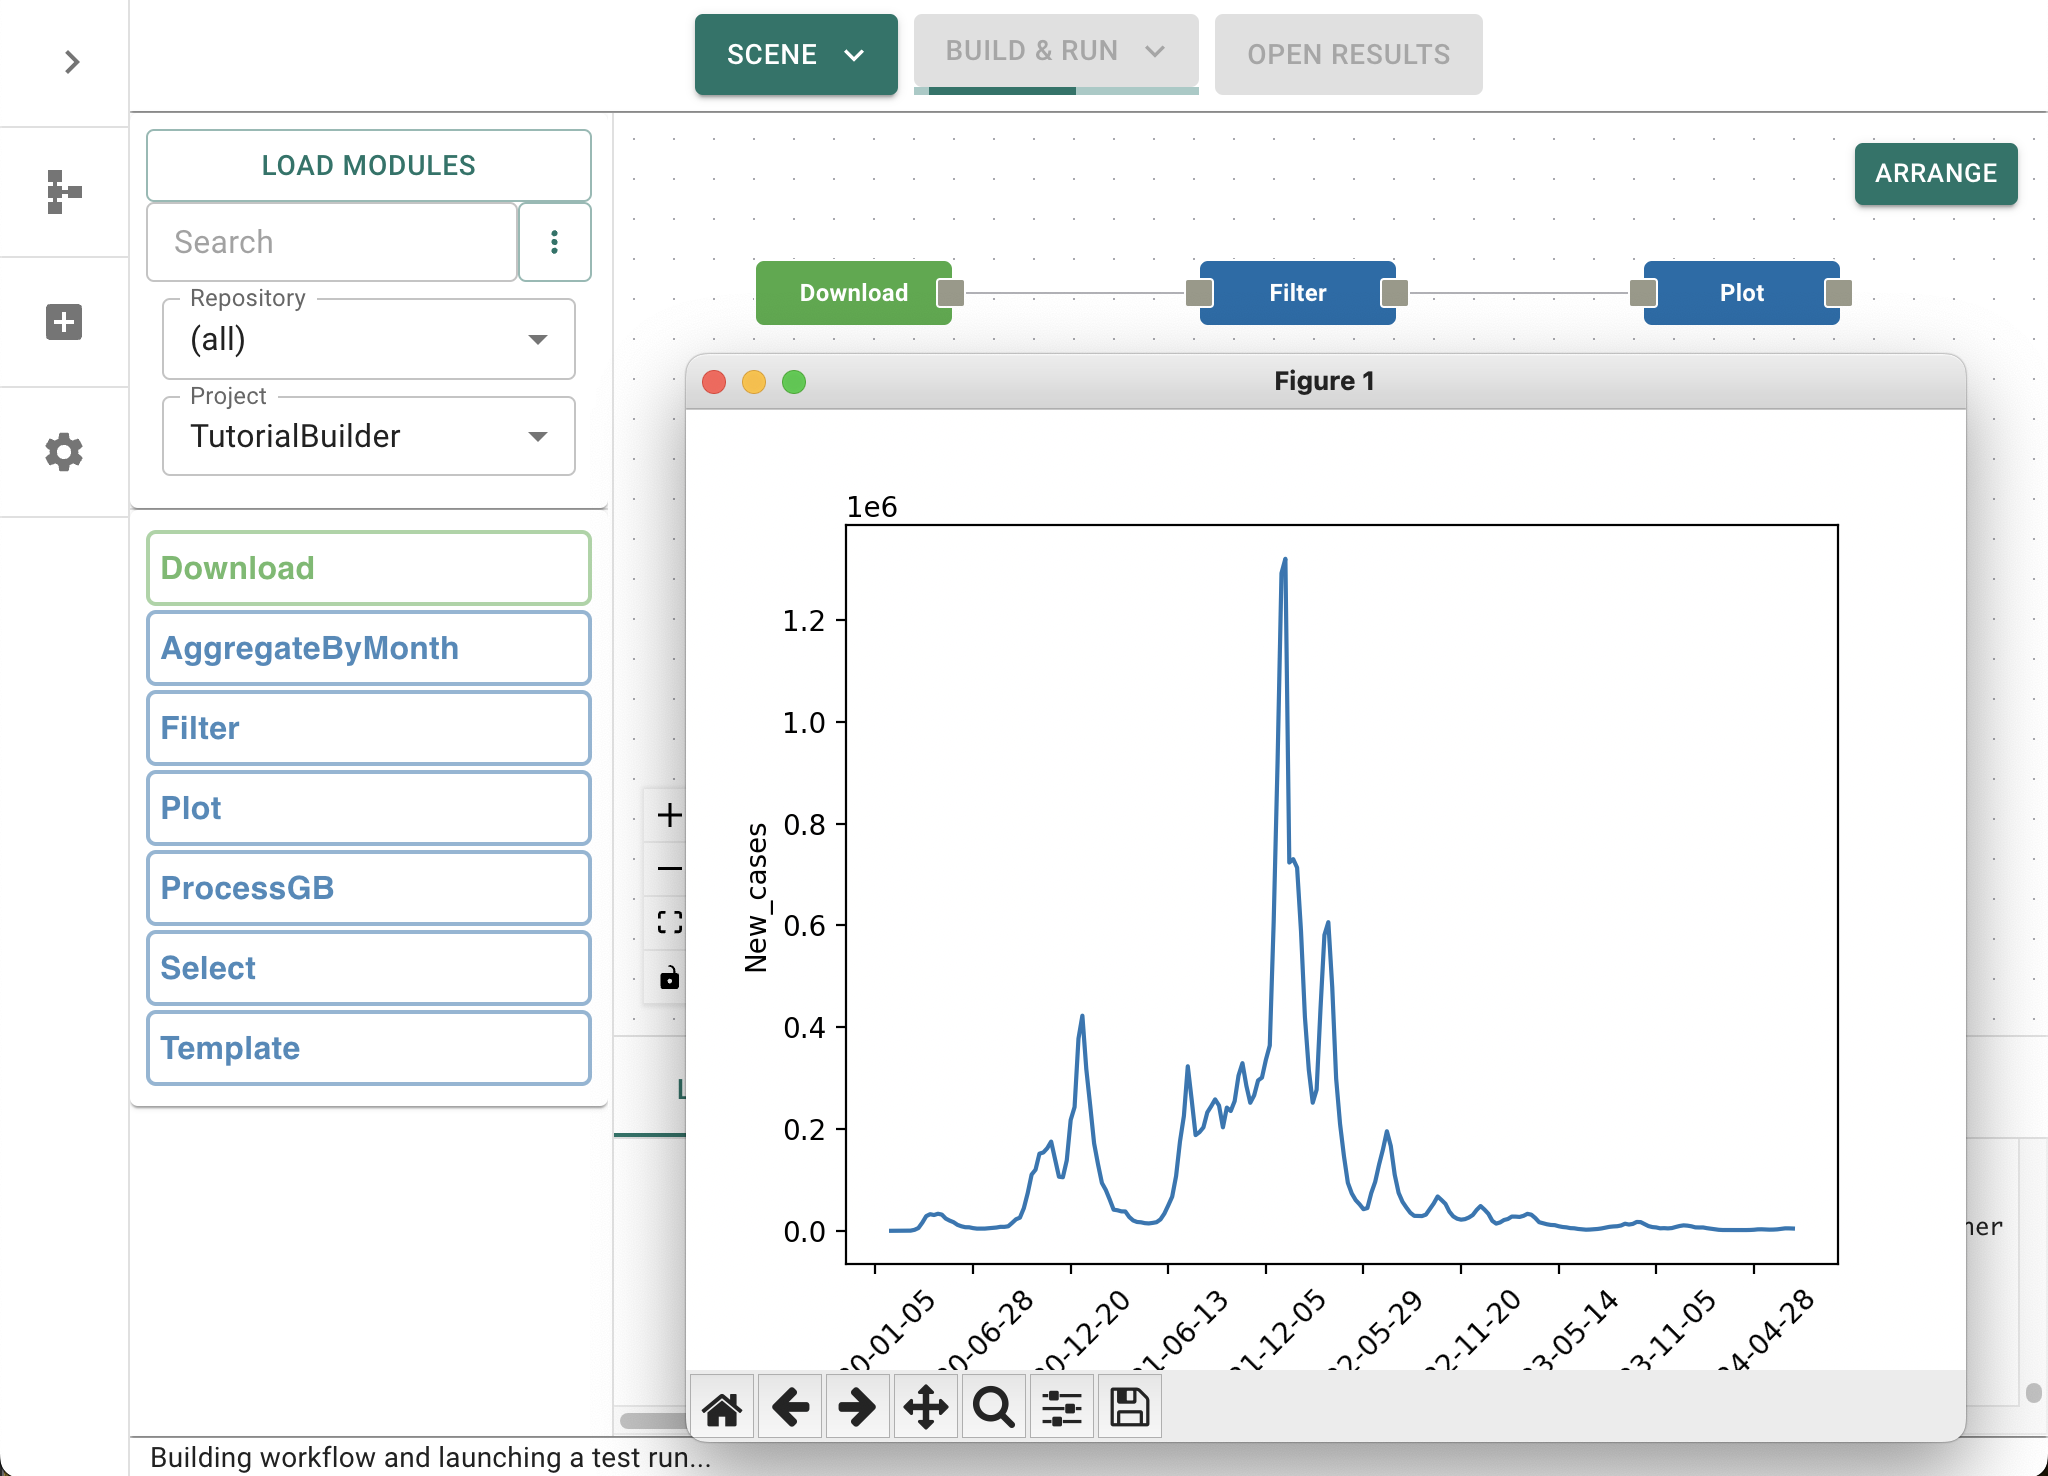Click the canvas zoom-in plus button
The height and width of the screenshot is (1476, 2048).
pyautogui.click(x=669, y=815)
